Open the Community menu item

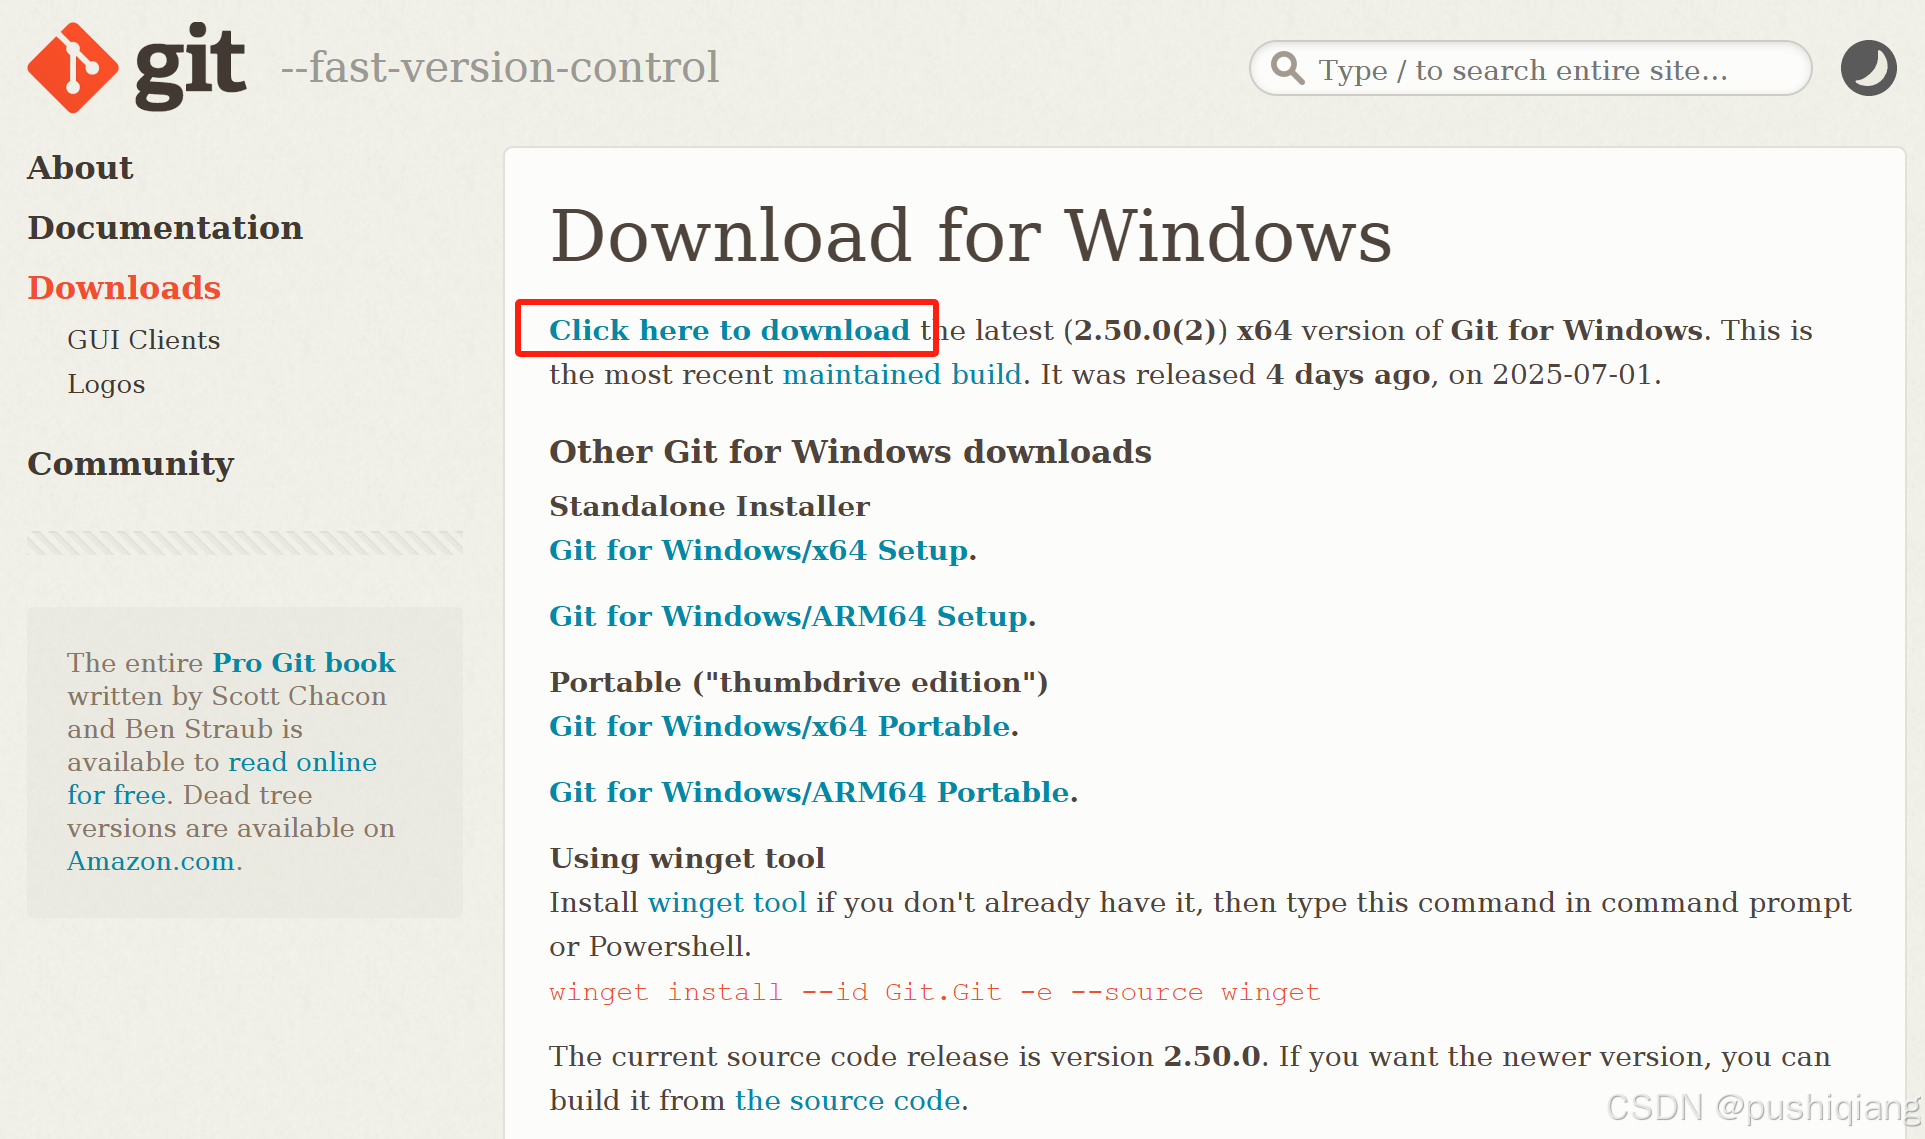tap(130, 464)
